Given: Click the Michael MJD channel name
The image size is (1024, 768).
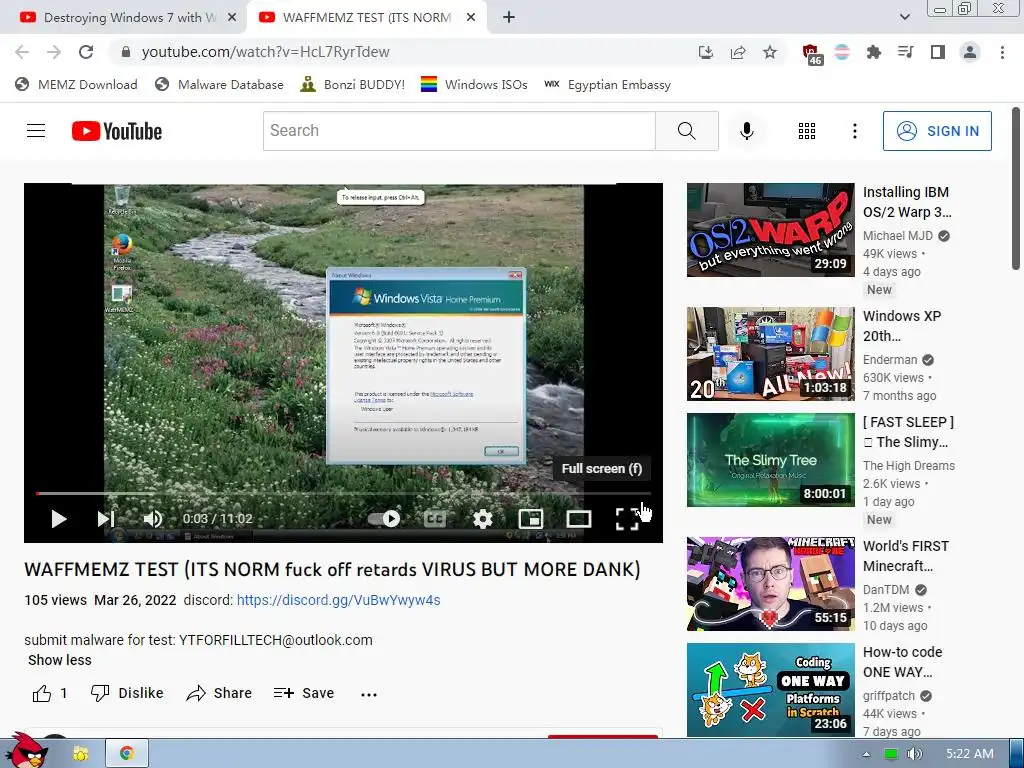Looking at the screenshot, I should coord(898,236).
